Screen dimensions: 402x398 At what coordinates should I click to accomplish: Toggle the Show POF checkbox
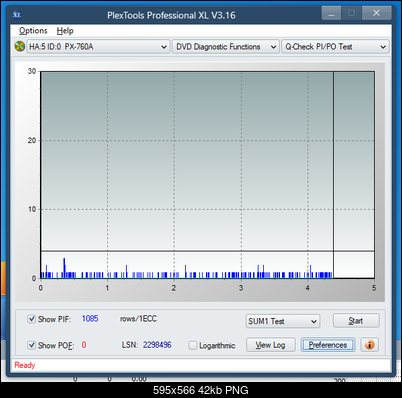click(31, 345)
